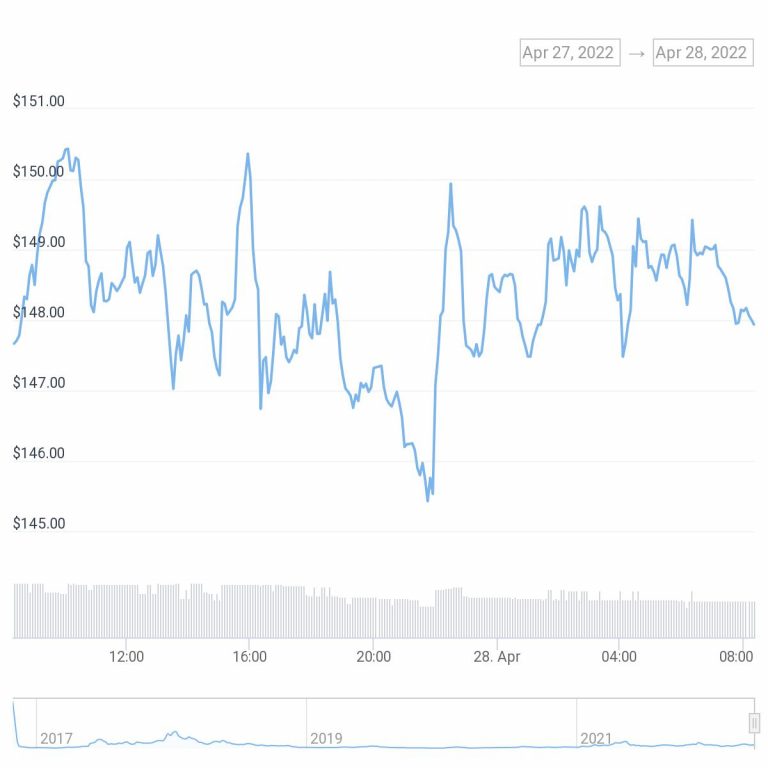This screenshot has height=768, width=768.
Task: Click the 08:00 time axis label
Action: click(736, 656)
